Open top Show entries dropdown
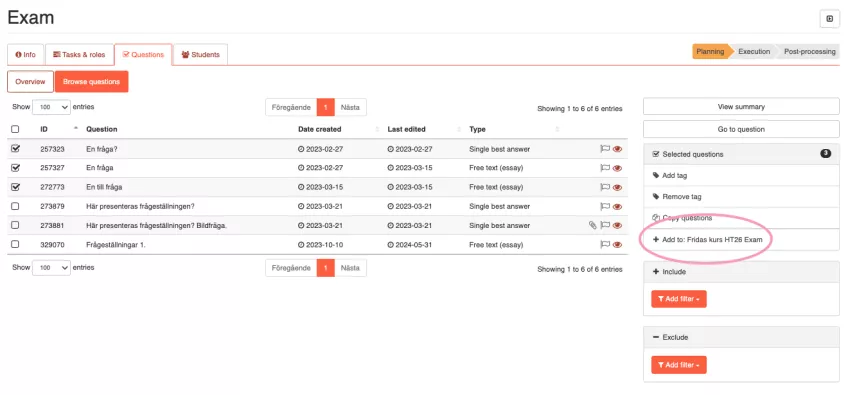Viewport: 848px width, 395px height. [51, 107]
